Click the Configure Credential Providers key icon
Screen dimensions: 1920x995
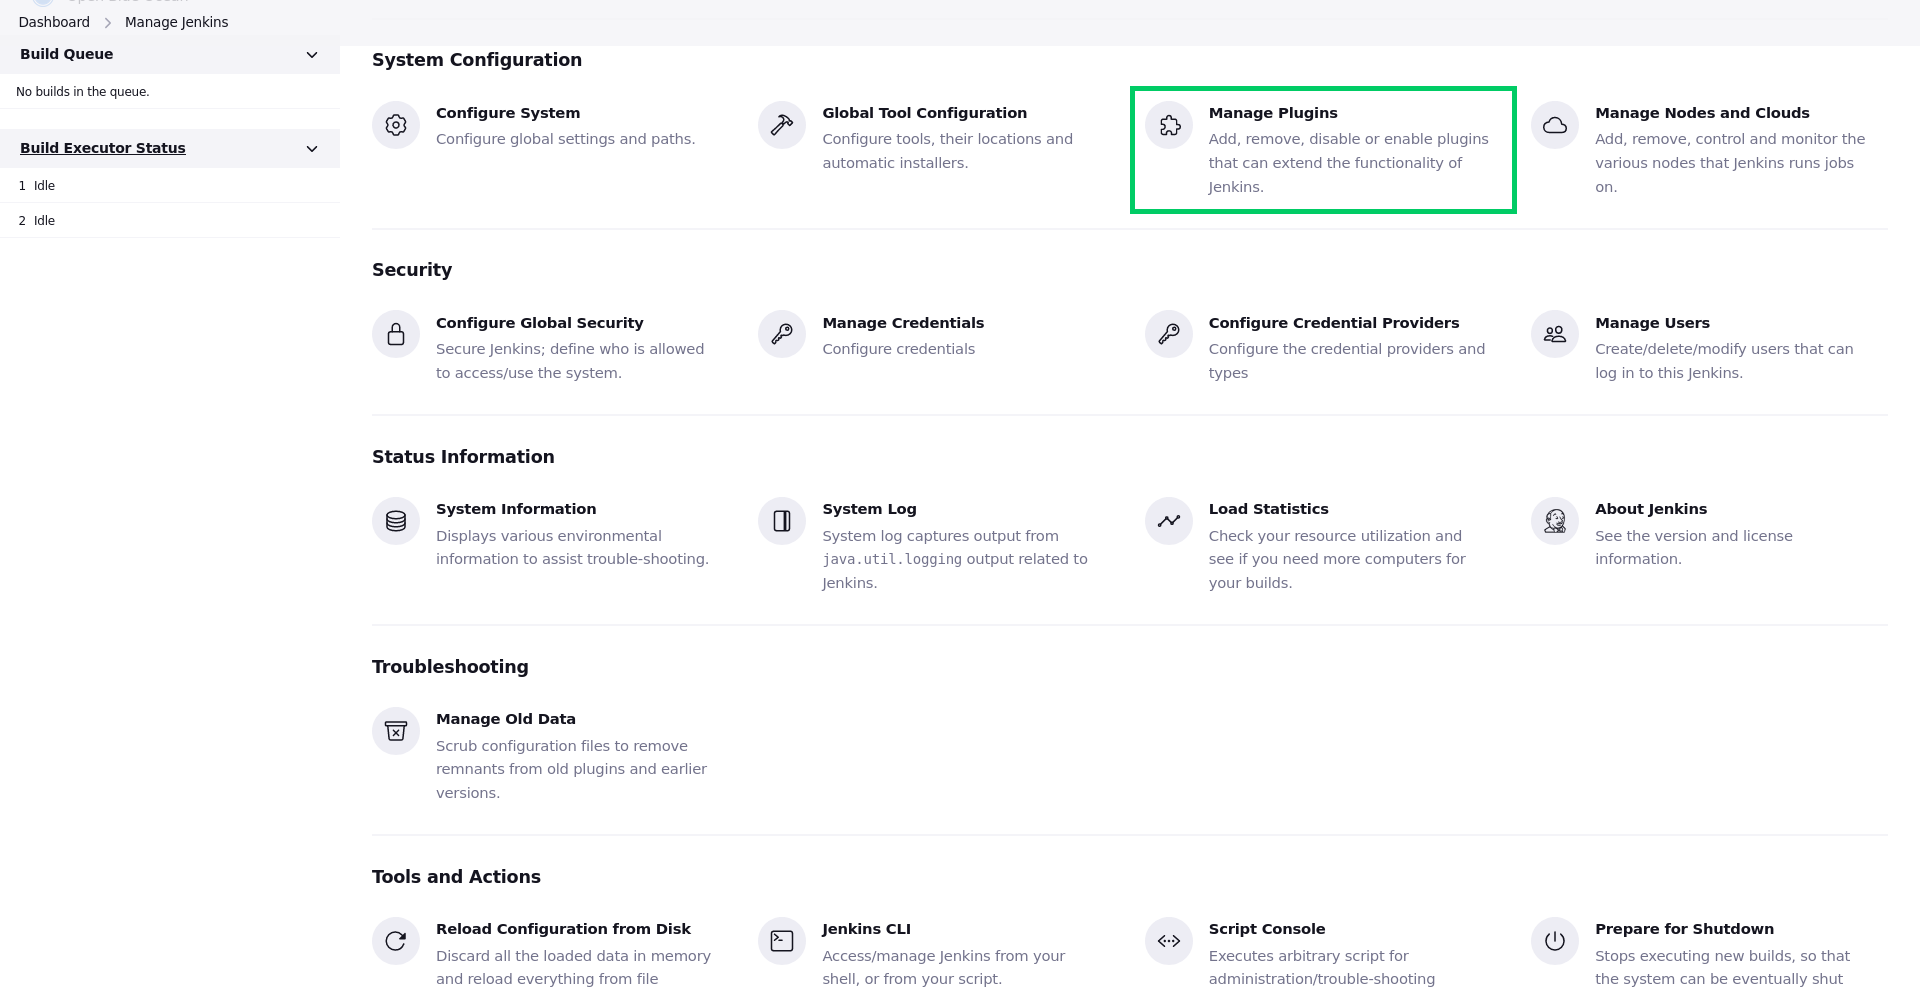(1169, 334)
